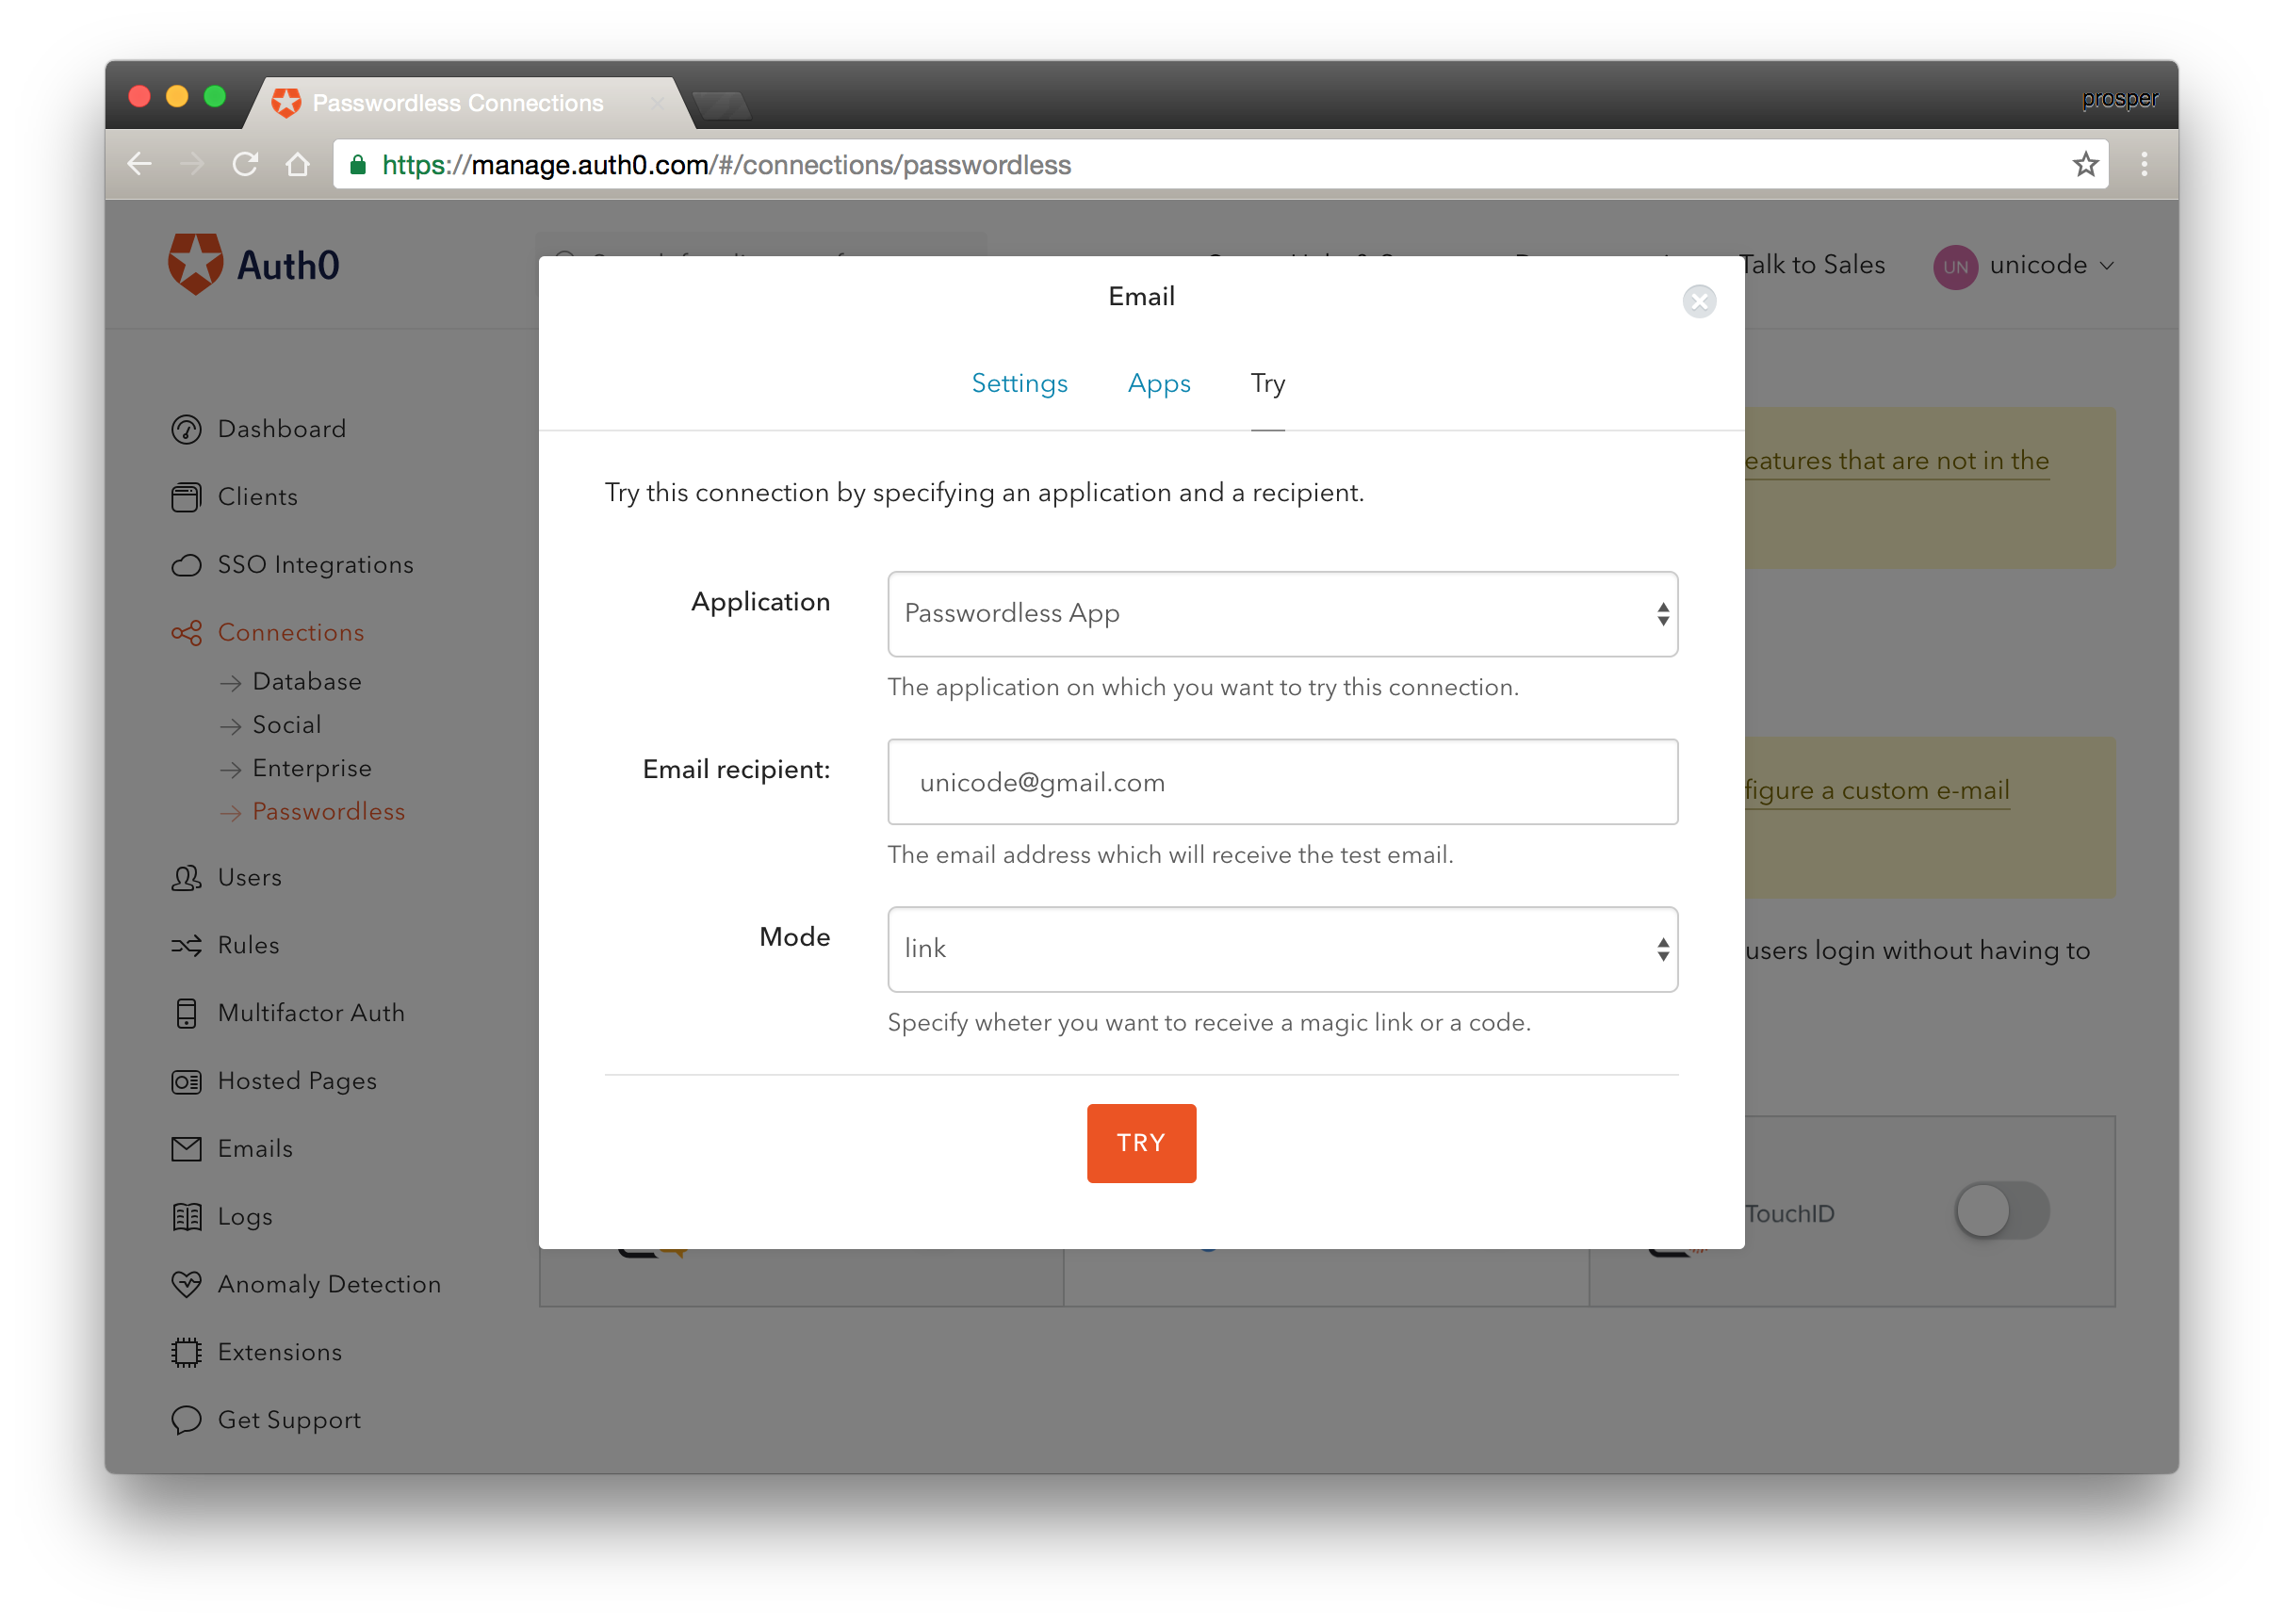The image size is (2284, 1624).
Task: Switch to the Settings tab
Action: click(x=1019, y=384)
